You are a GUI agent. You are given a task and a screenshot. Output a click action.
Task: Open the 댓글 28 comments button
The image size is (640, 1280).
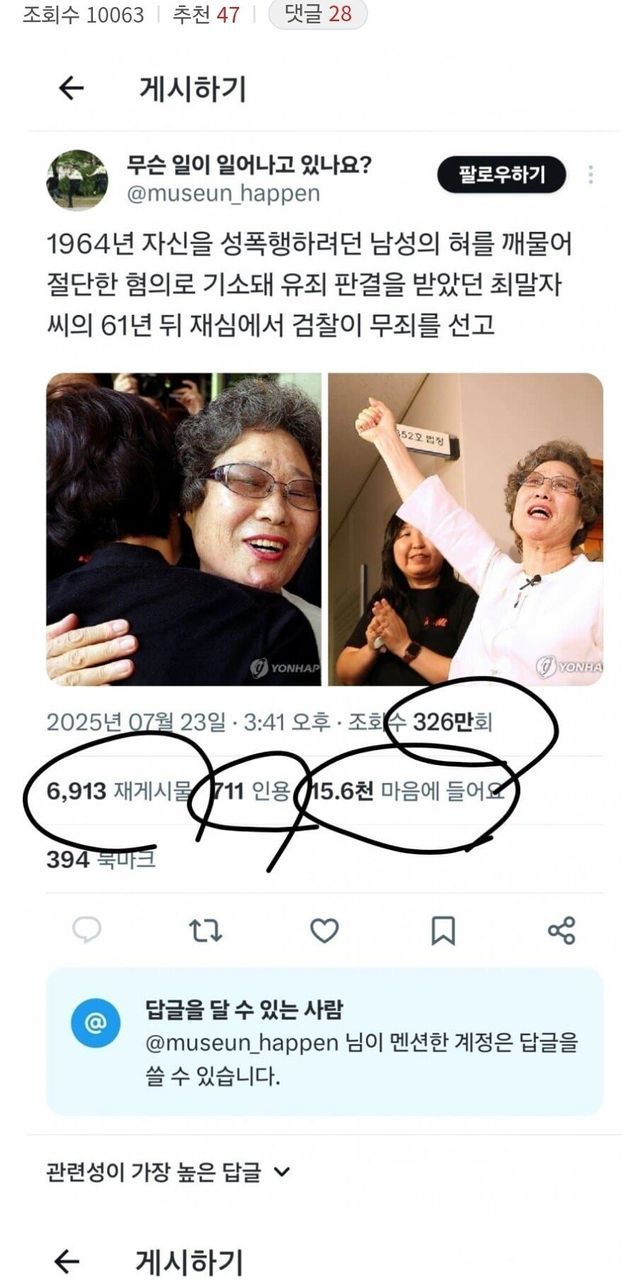pyautogui.click(x=318, y=15)
